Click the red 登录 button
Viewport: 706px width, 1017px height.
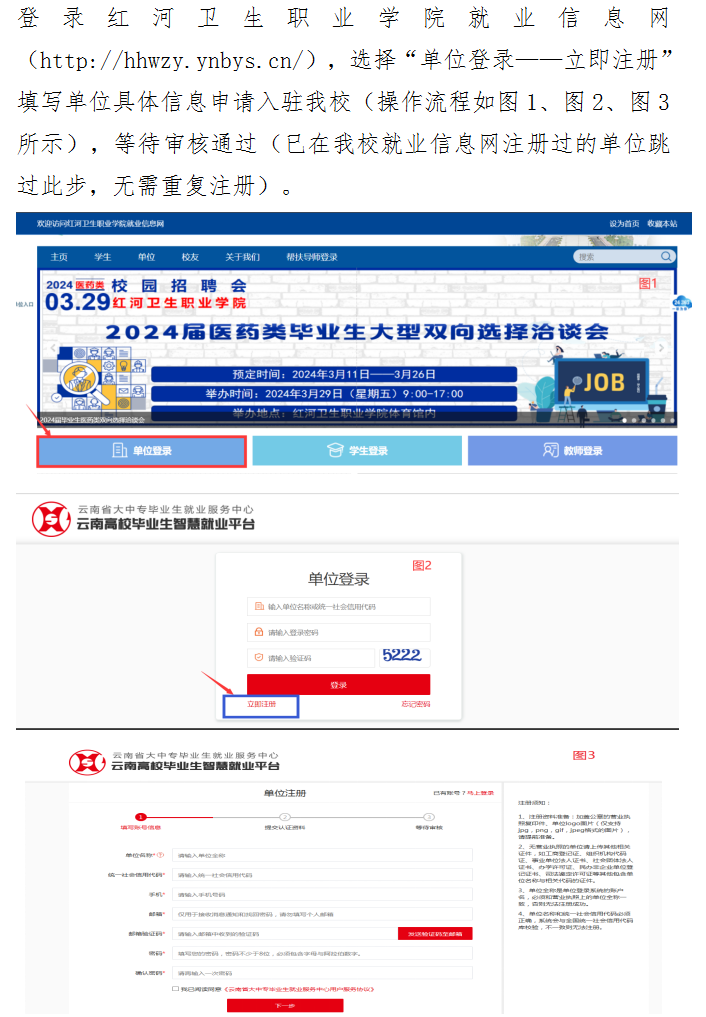coord(338,685)
